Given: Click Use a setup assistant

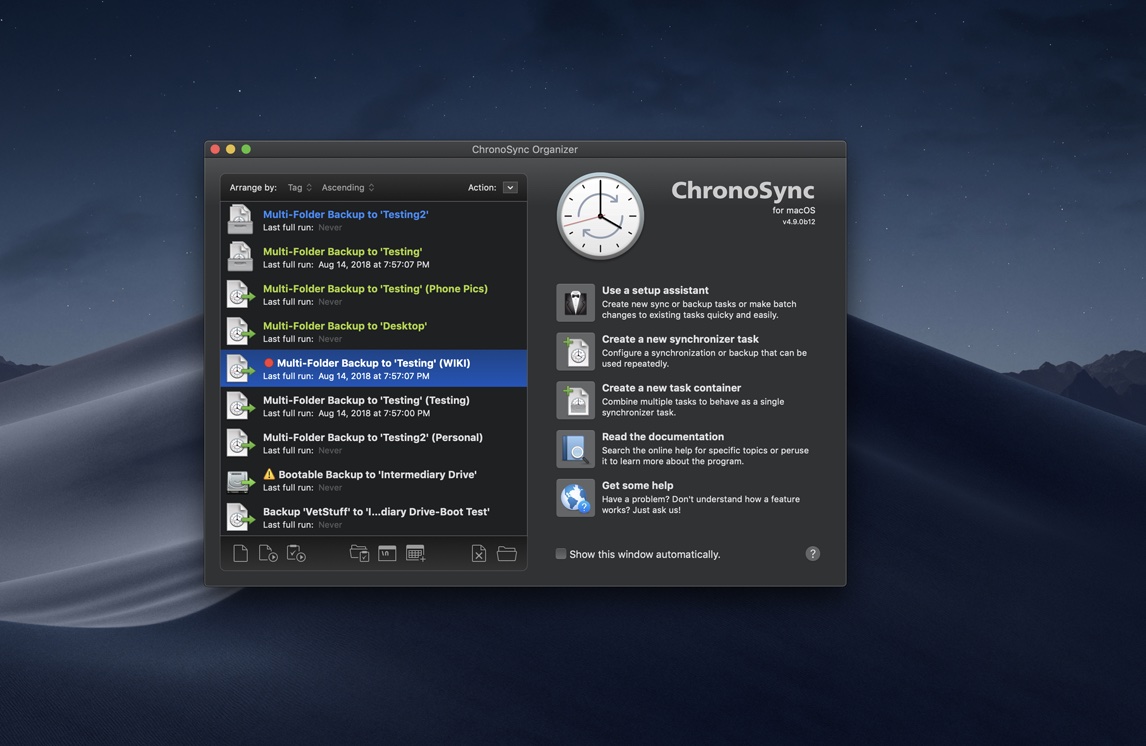Looking at the screenshot, I should point(655,291).
